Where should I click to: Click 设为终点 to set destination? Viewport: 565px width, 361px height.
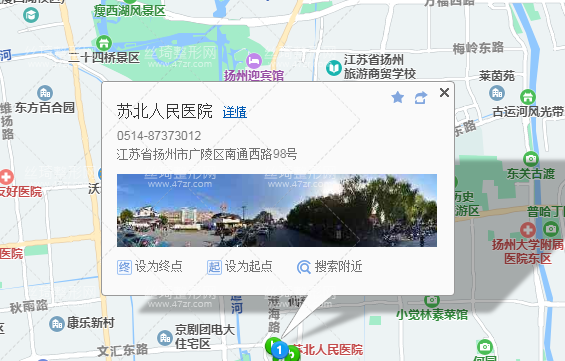tap(150, 267)
